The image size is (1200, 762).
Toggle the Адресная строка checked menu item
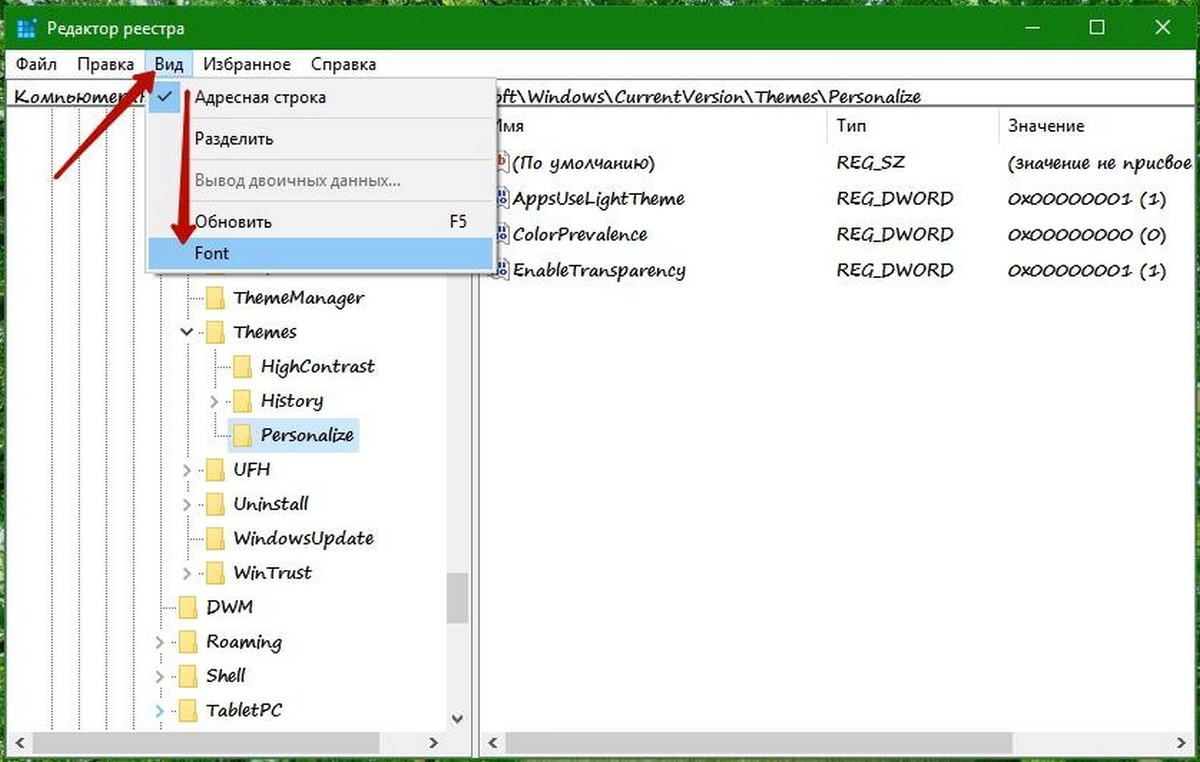(x=320, y=98)
